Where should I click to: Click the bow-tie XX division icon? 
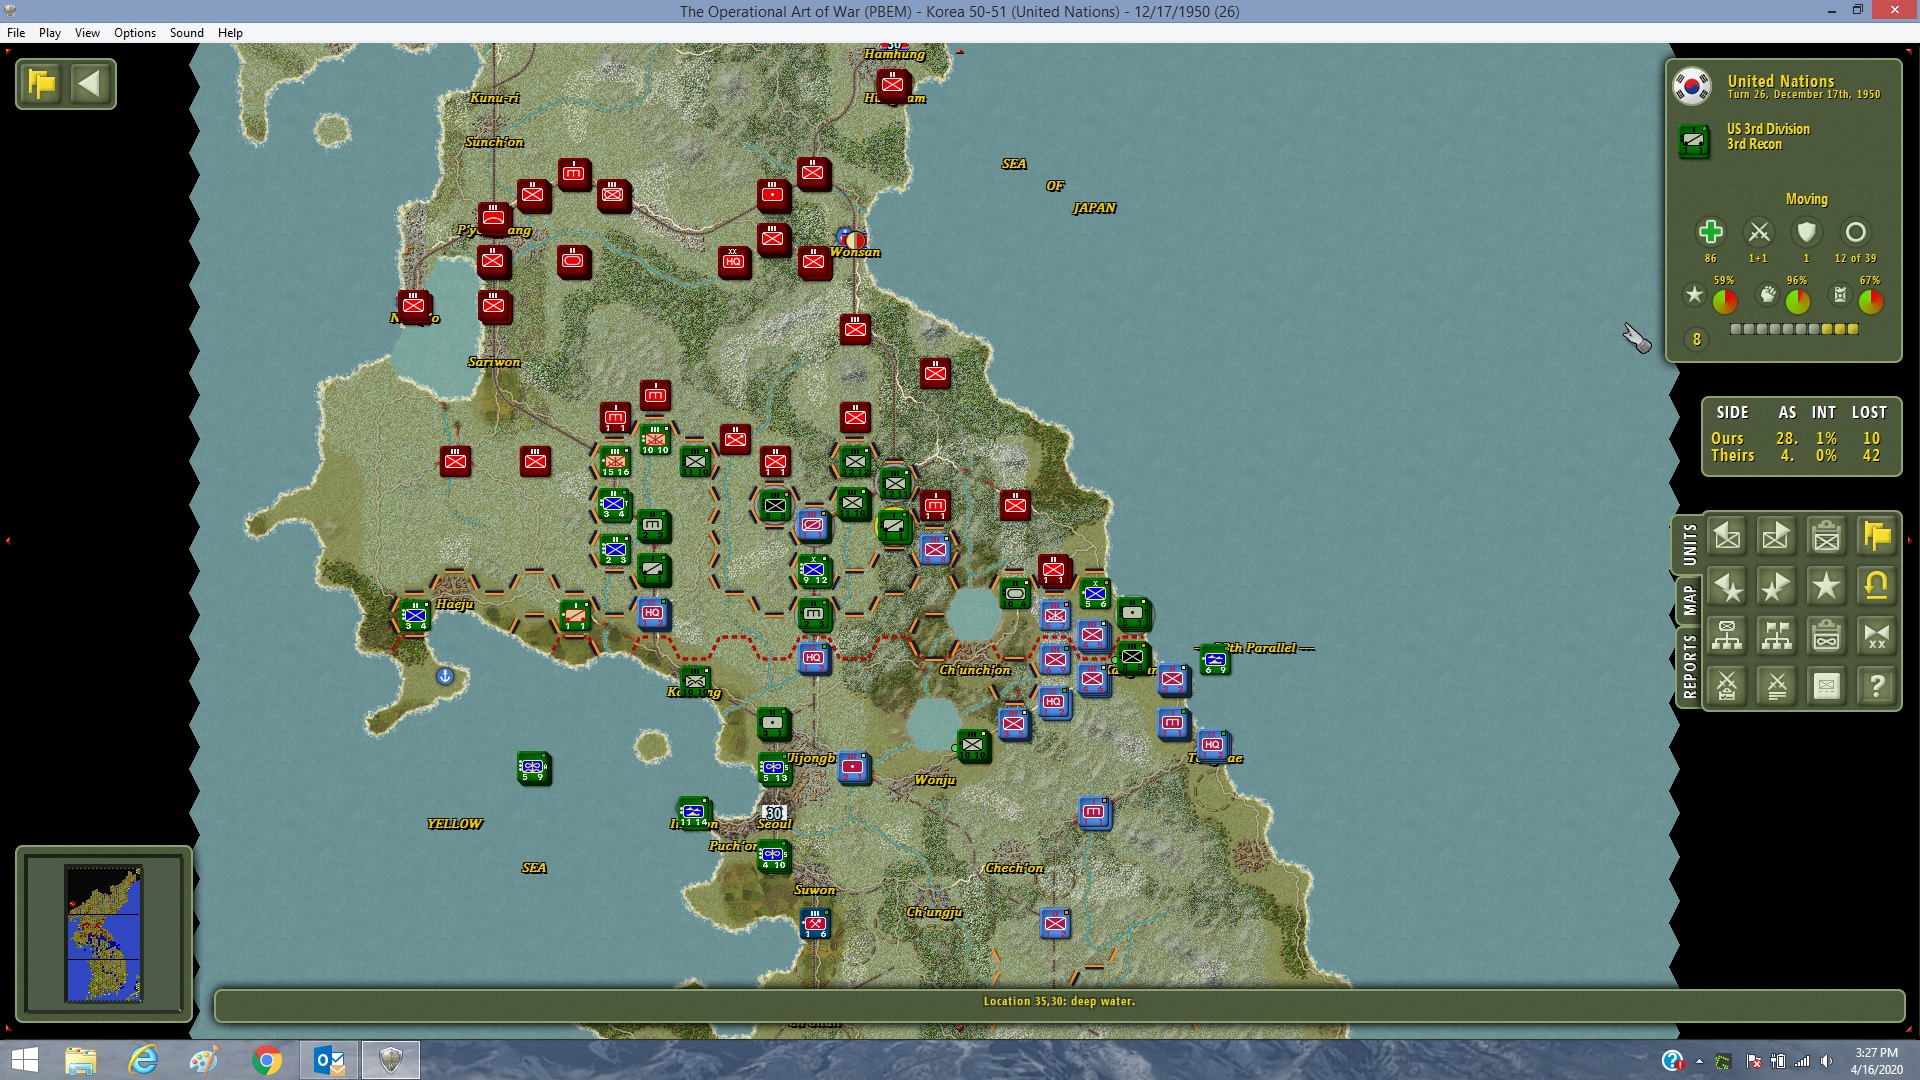tap(1877, 636)
